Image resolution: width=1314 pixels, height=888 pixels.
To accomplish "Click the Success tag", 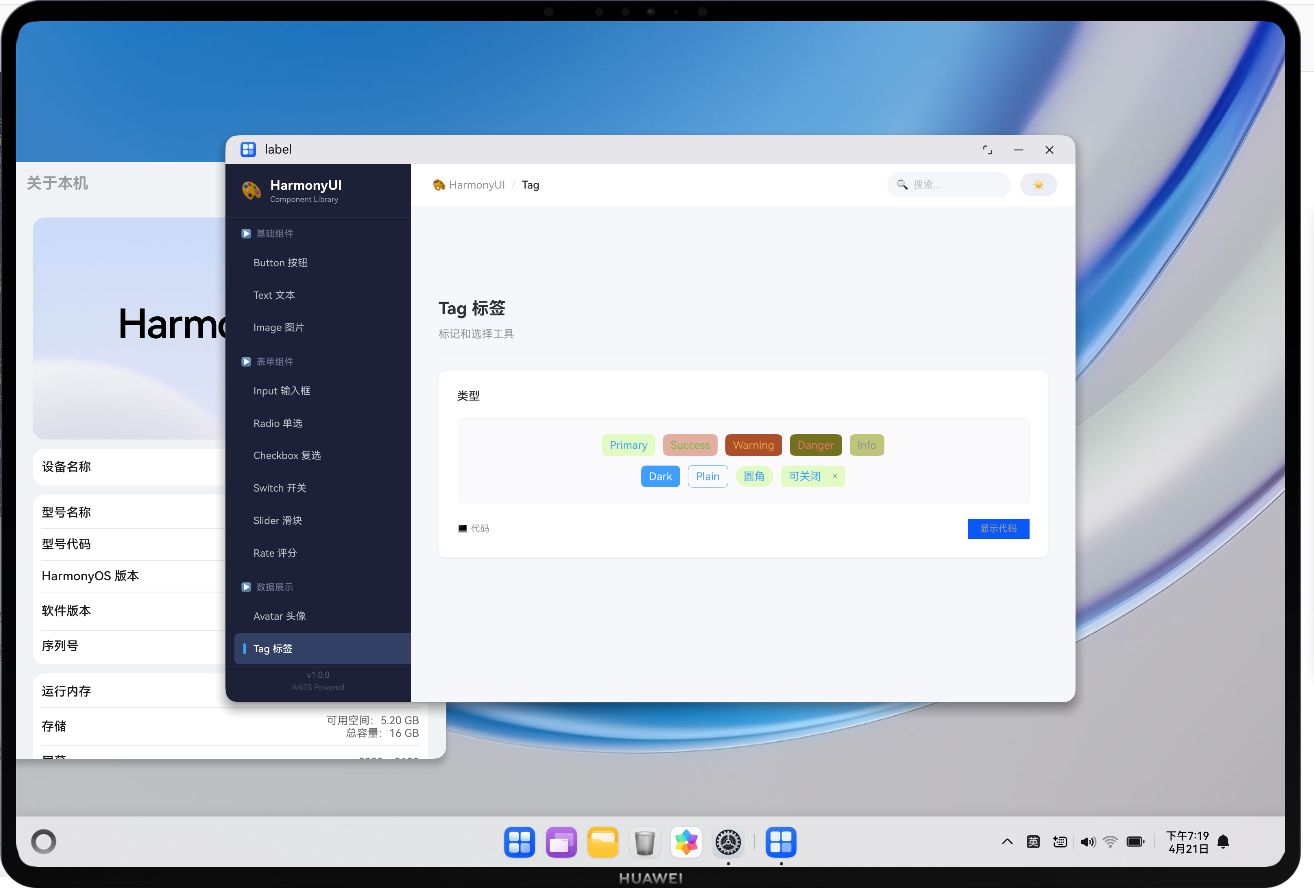I will point(690,445).
